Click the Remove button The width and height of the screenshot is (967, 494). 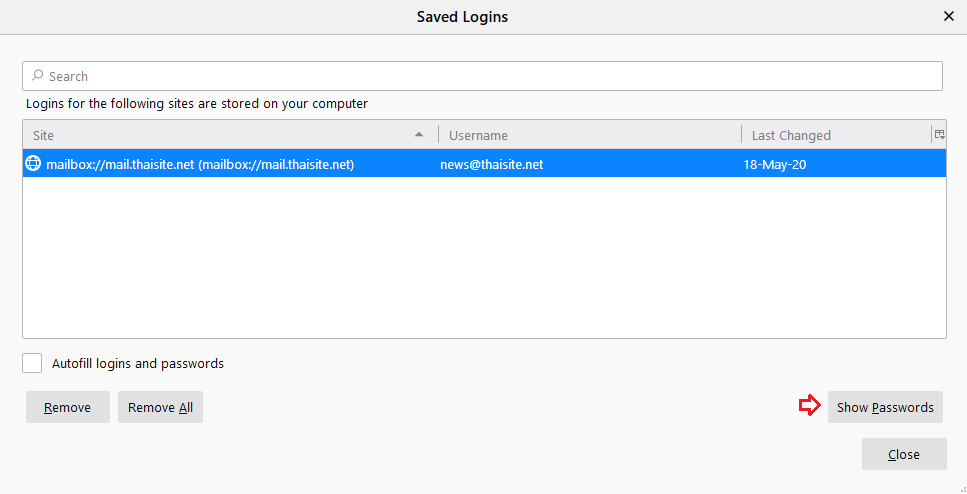68,407
